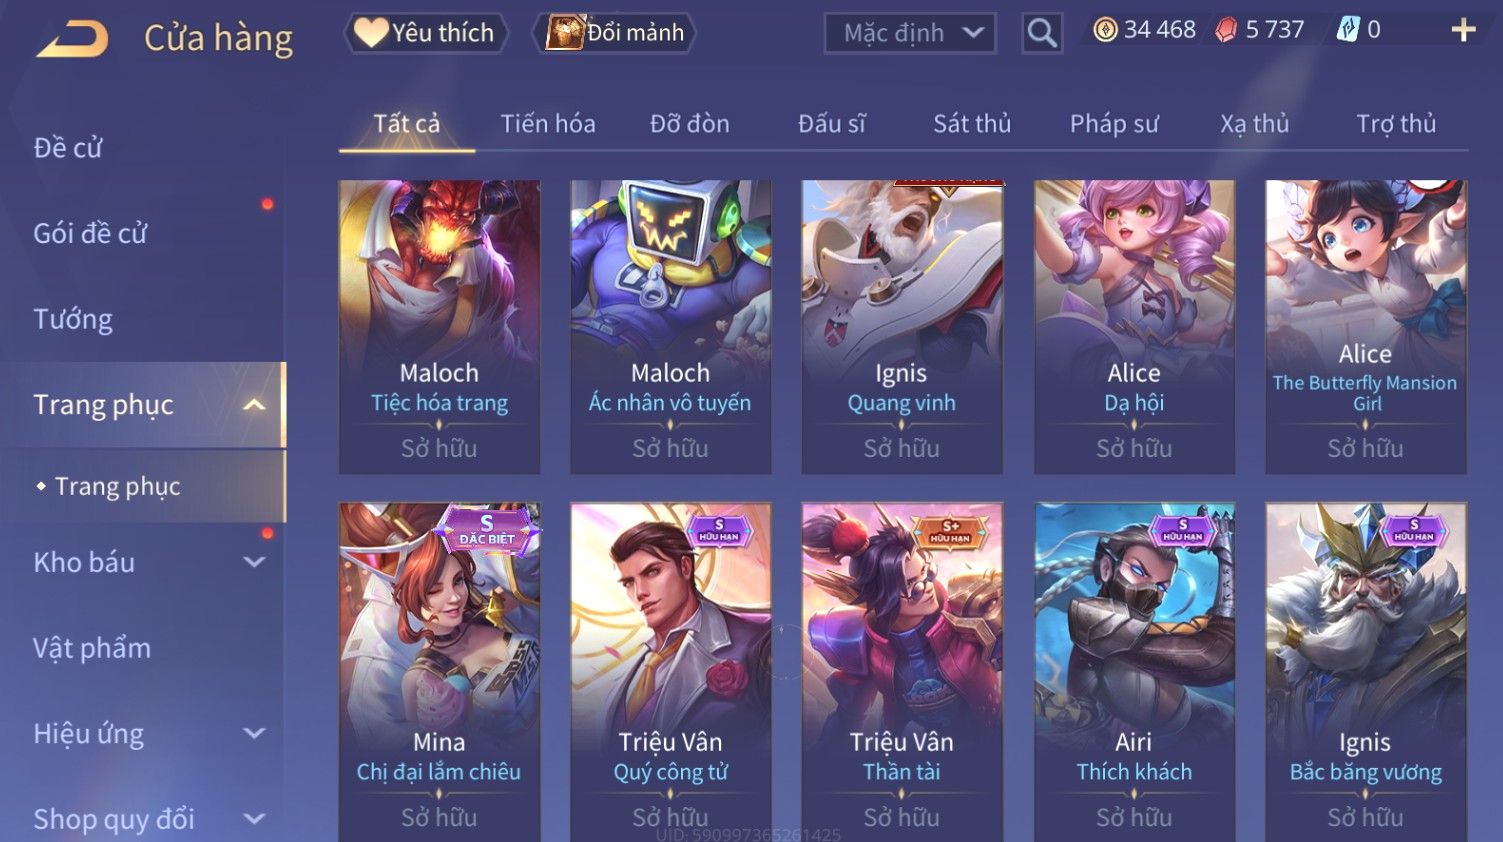Image resolution: width=1503 pixels, height=842 pixels.
Task: Open the Mặc định sort dropdown
Action: coord(910,33)
